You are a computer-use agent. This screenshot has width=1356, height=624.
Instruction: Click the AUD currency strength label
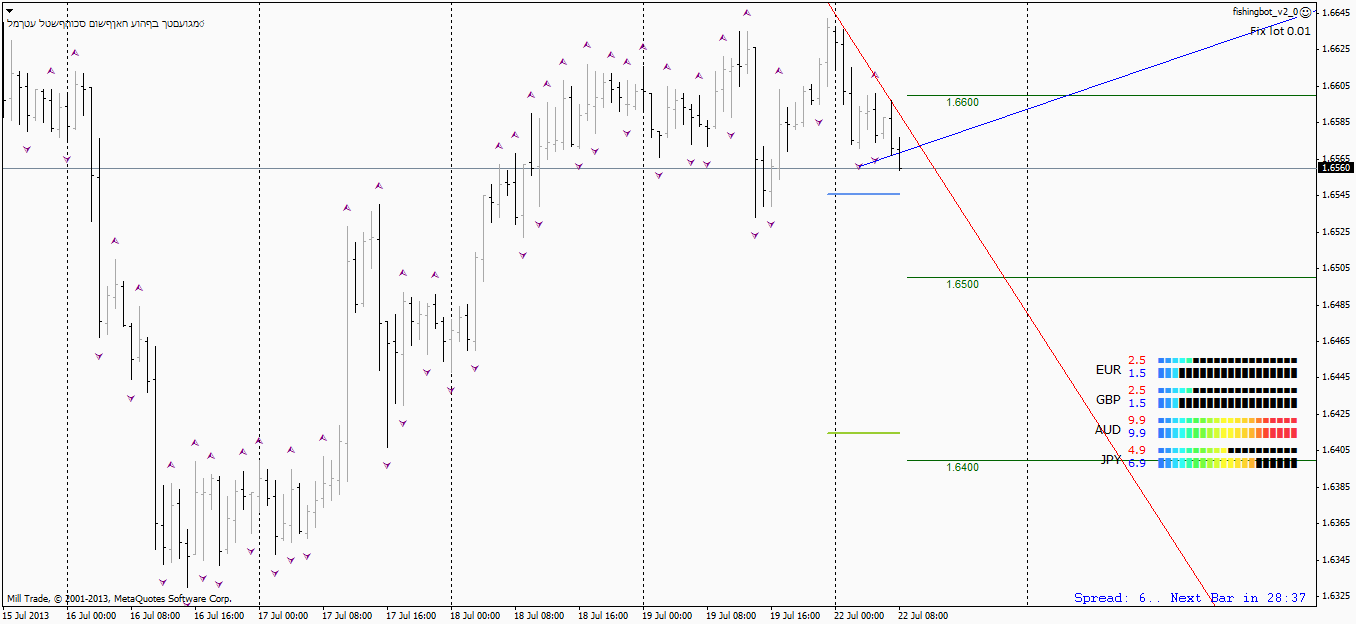pos(1108,430)
